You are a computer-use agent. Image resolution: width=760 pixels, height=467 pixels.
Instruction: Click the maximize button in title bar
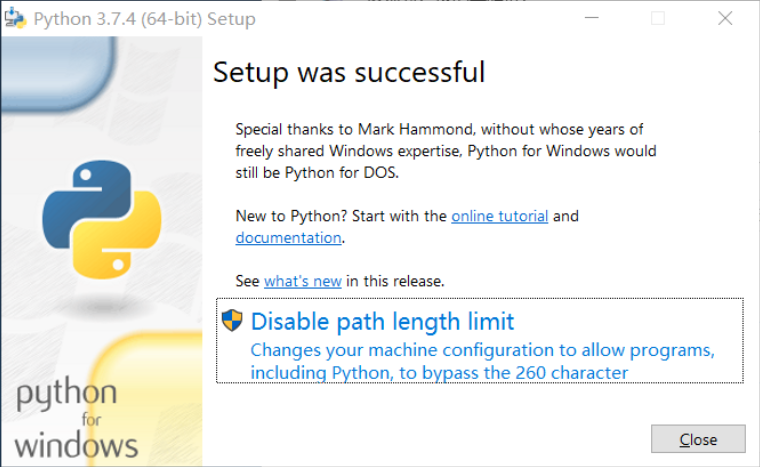tap(657, 19)
